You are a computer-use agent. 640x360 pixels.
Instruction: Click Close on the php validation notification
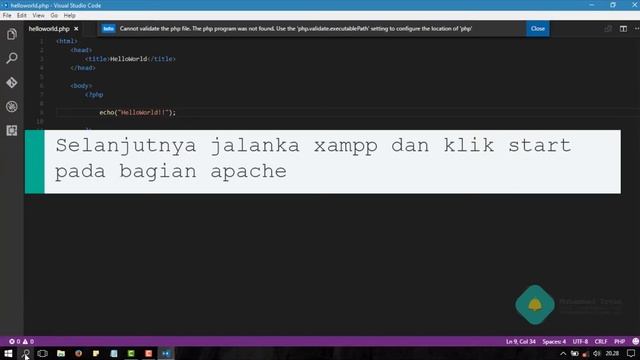pos(538,29)
